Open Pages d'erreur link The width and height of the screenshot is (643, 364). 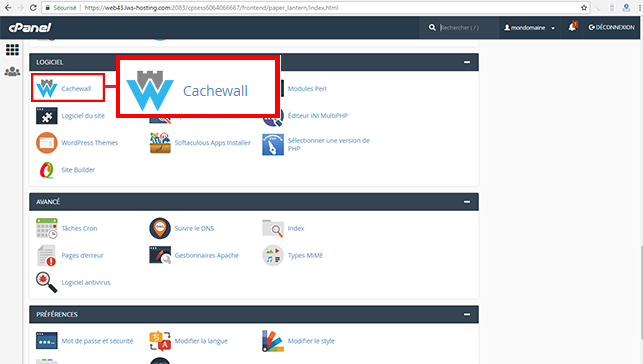[x=82, y=255]
